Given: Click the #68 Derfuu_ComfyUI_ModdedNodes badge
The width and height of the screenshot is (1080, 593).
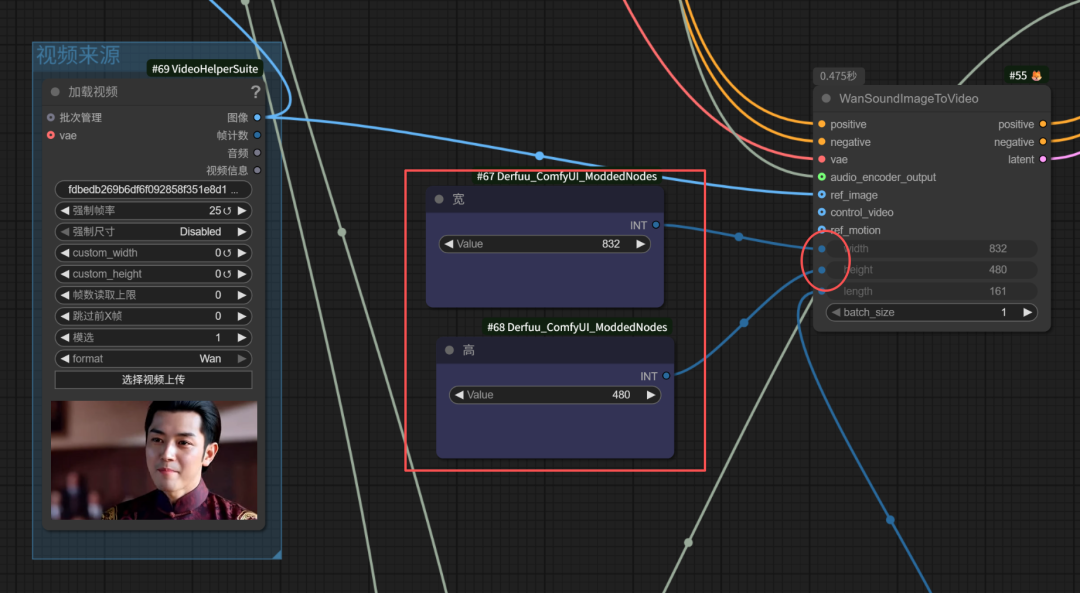Looking at the screenshot, I should point(577,327).
